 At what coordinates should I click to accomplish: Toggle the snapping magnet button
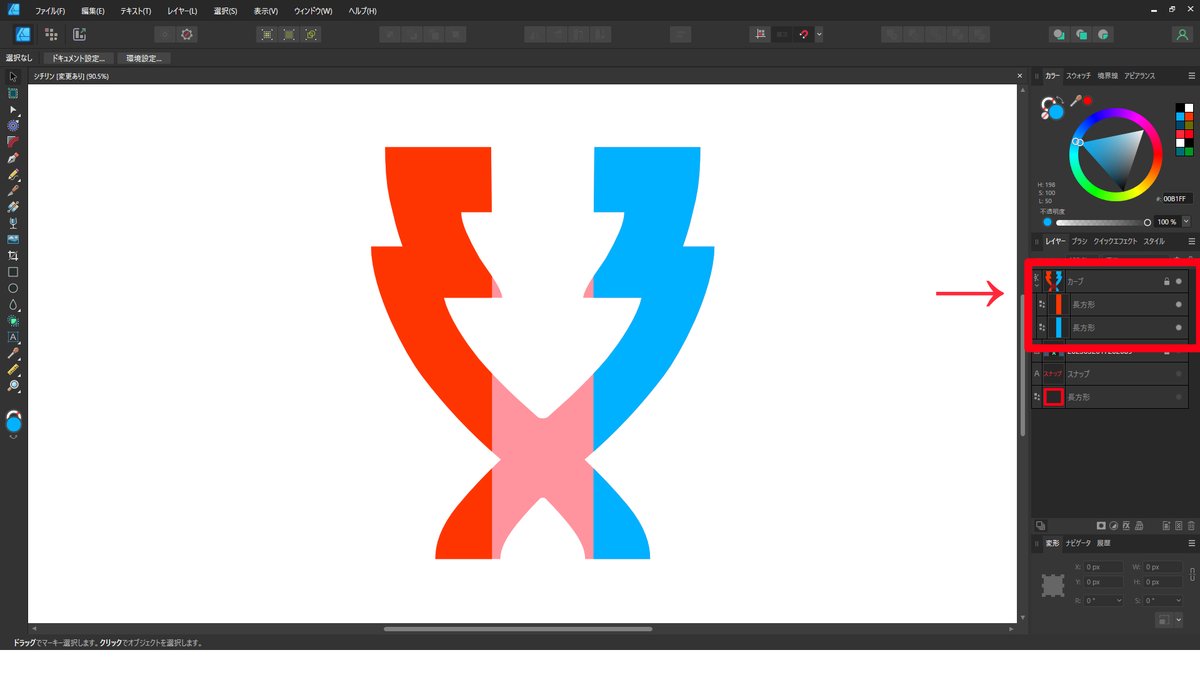click(x=803, y=33)
